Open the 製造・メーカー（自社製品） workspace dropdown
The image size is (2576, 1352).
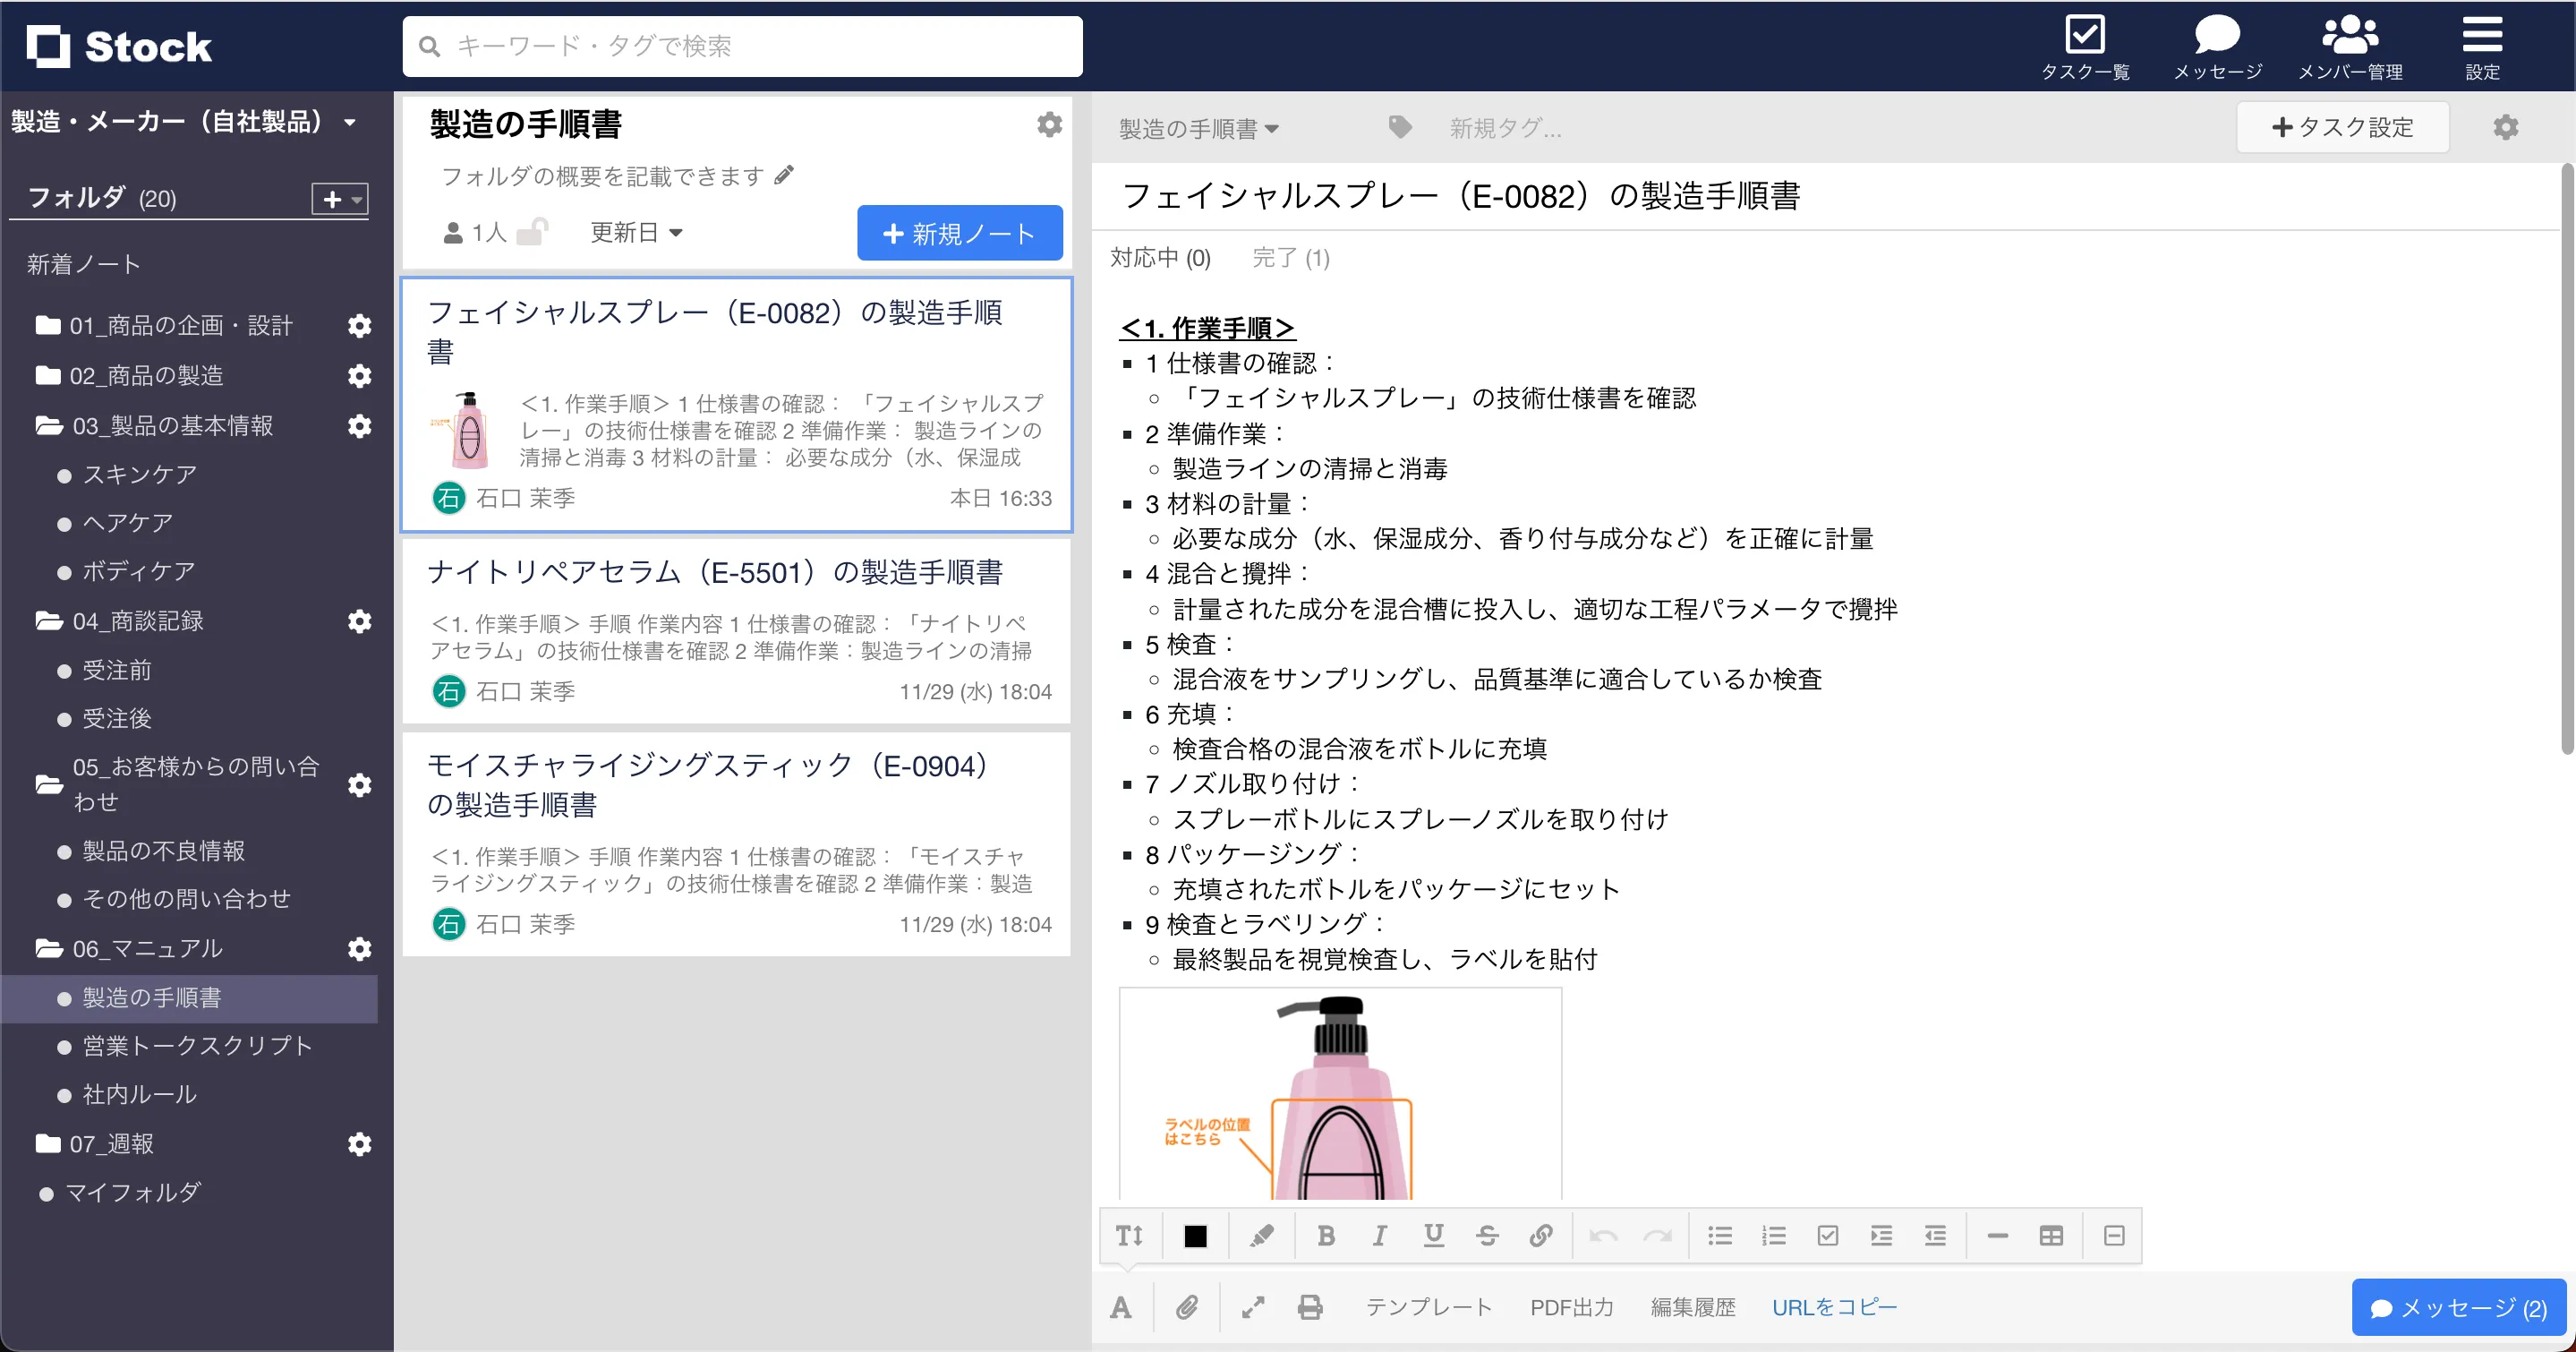click(x=186, y=121)
